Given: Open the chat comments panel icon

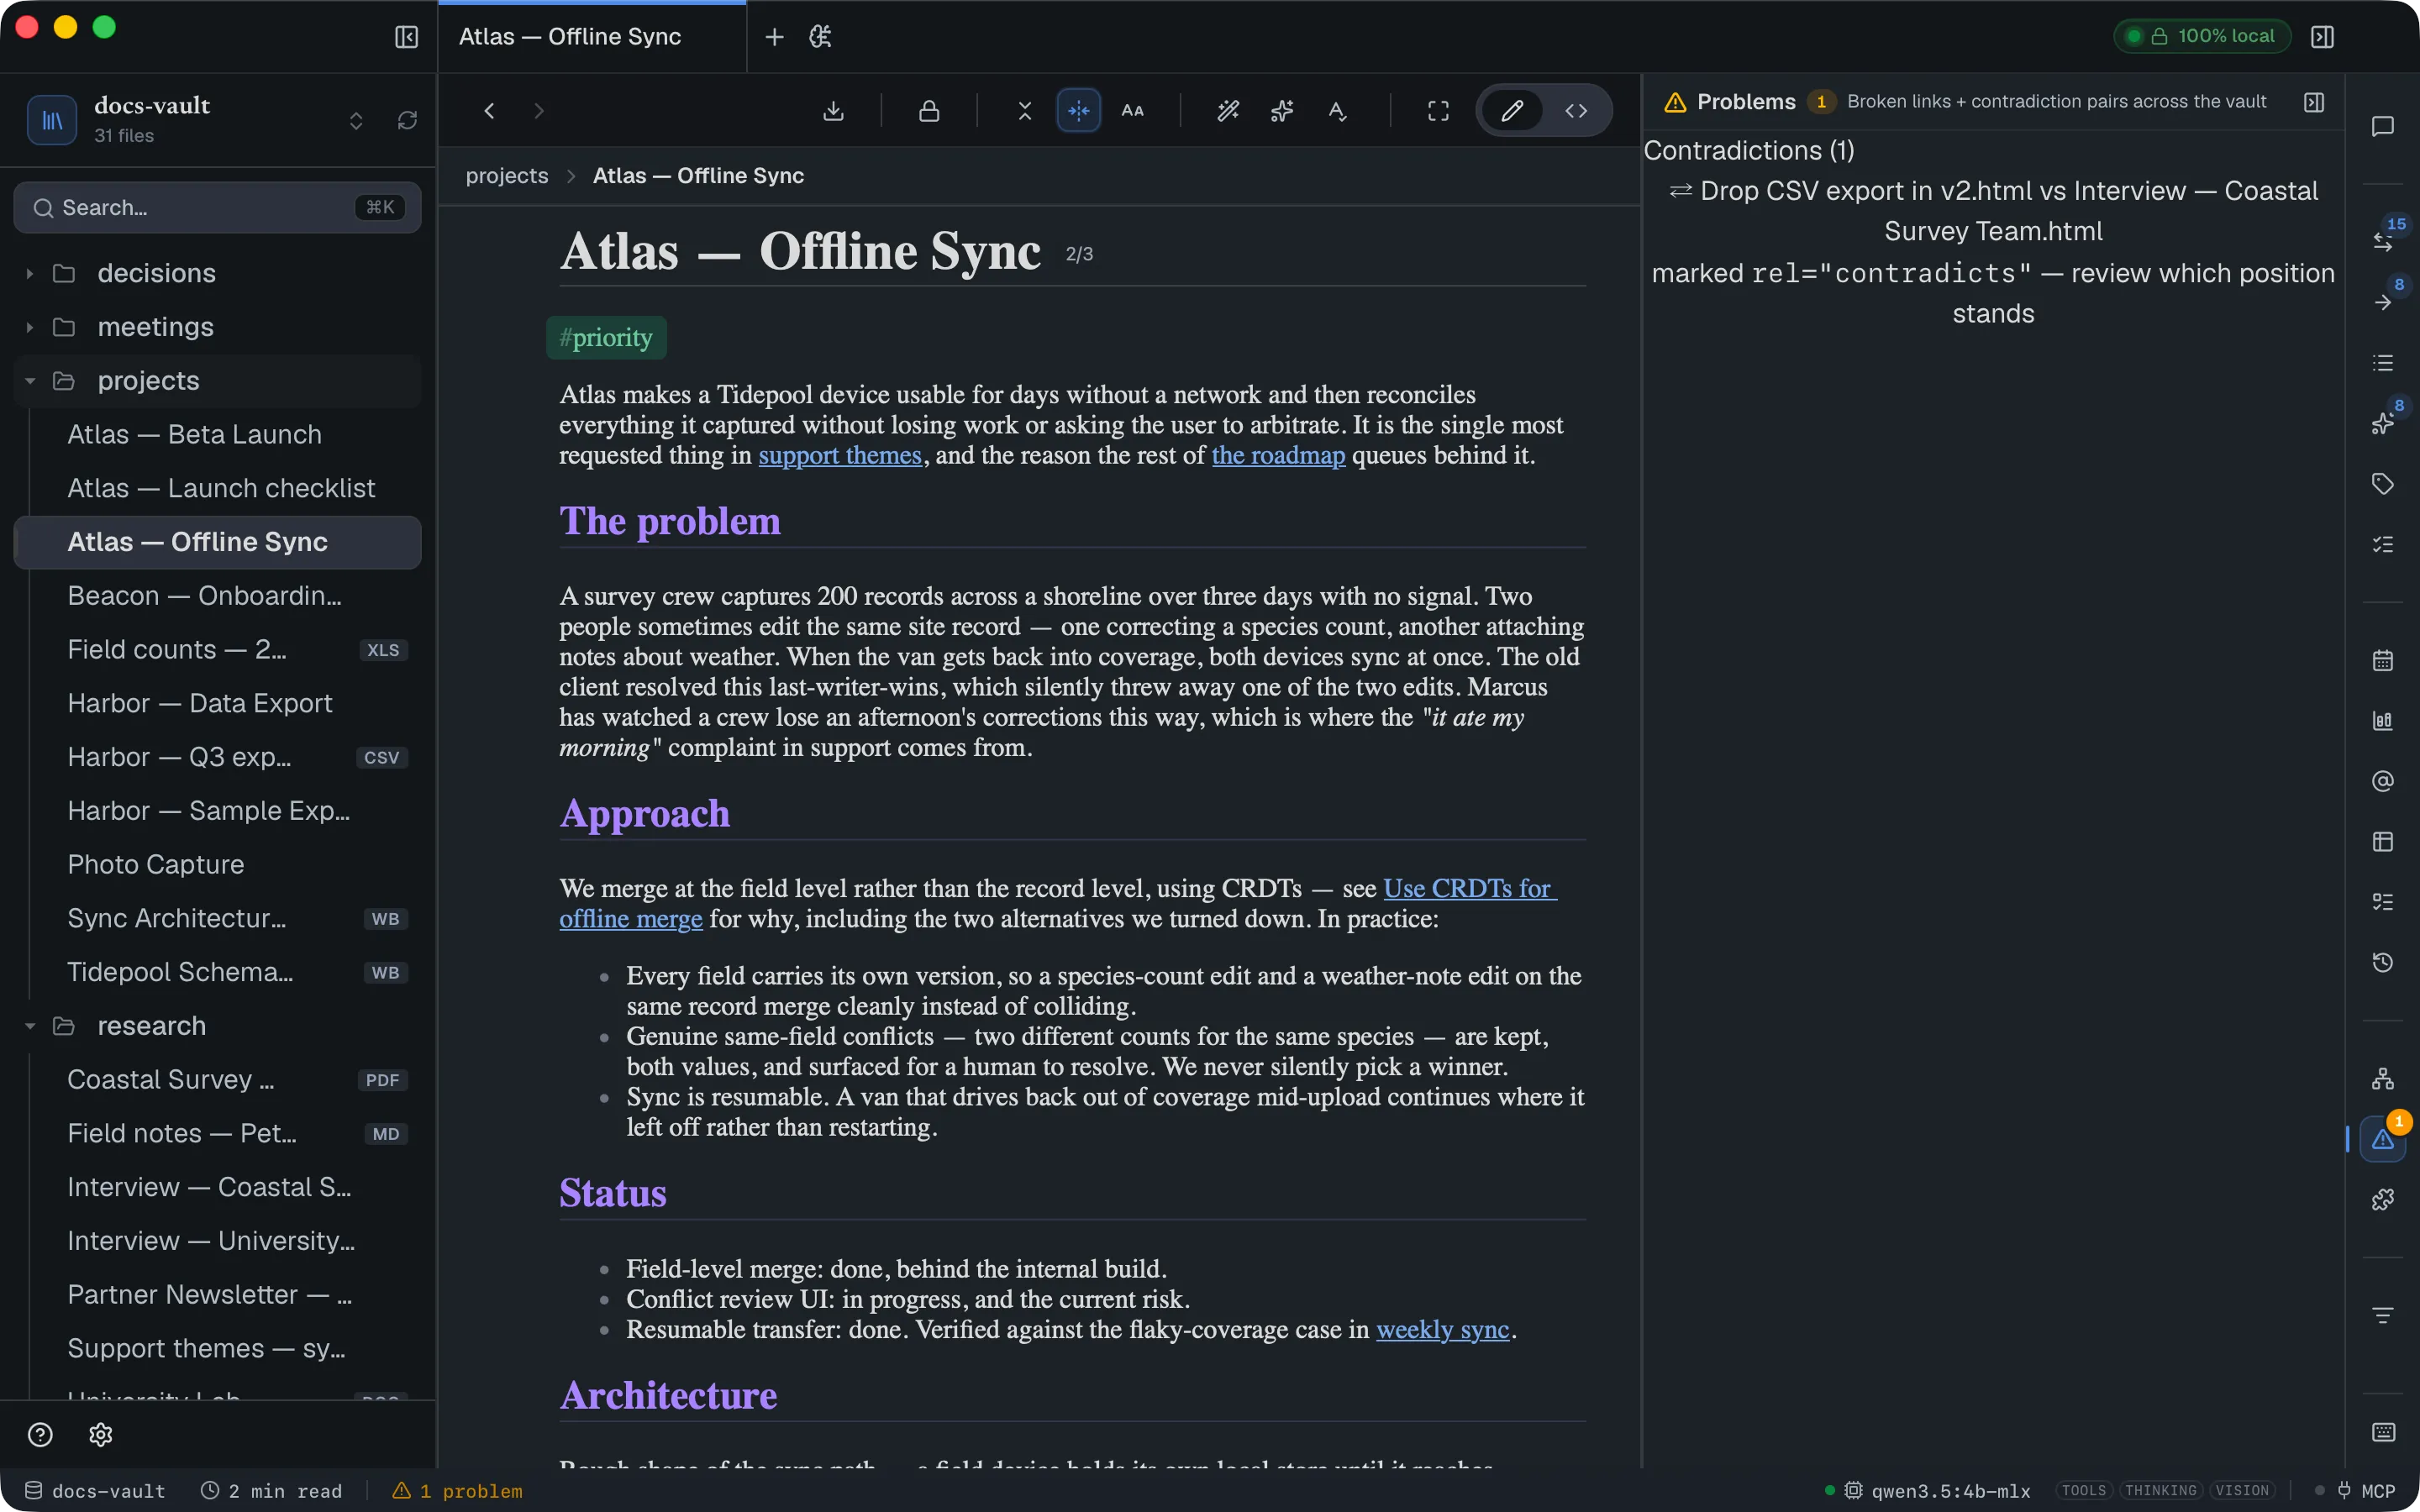Looking at the screenshot, I should click(2383, 127).
